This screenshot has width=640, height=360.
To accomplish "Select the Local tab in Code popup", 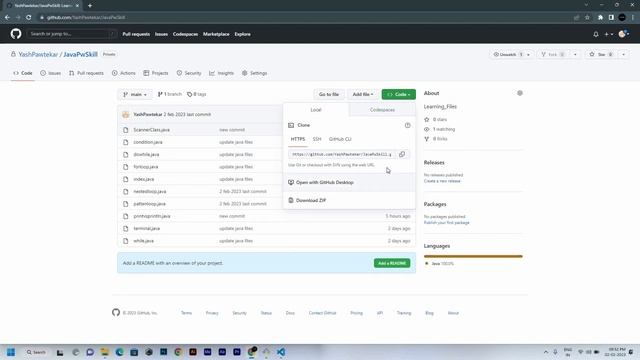I will pos(316,110).
